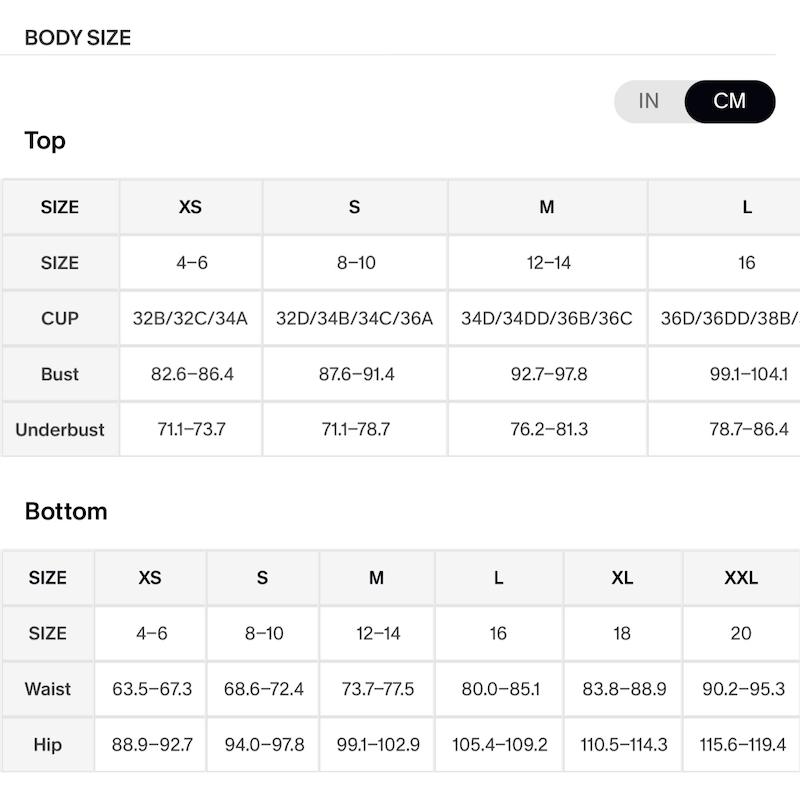Click the 92.7–97.8 bust value
The width and height of the screenshot is (800, 800).
(549, 374)
